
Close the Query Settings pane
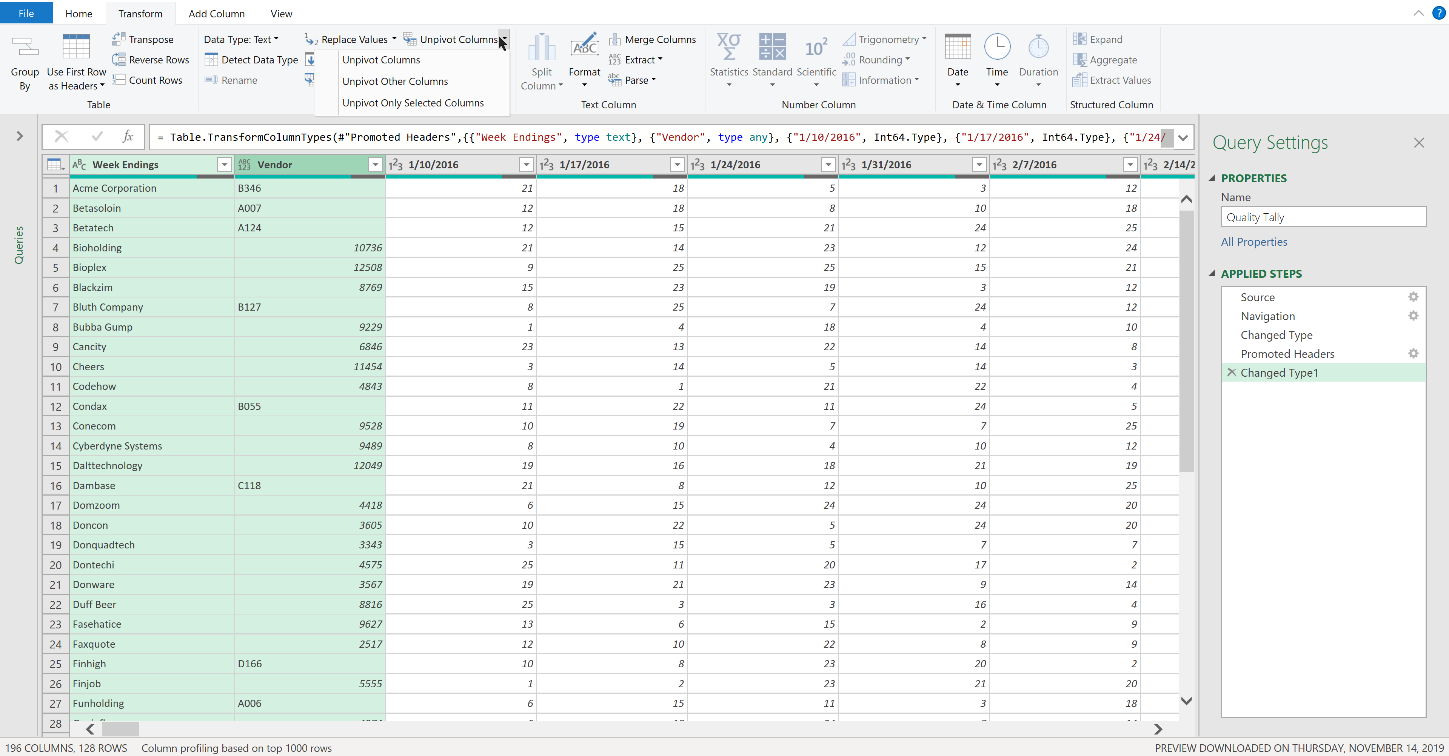pos(1418,143)
